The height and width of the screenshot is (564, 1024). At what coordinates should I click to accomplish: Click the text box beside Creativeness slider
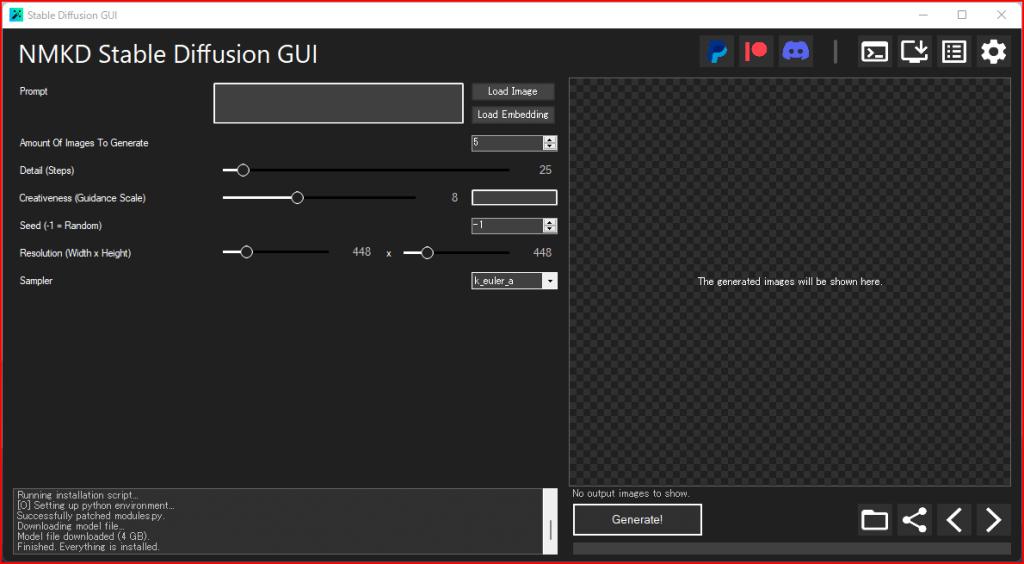tap(514, 197)
